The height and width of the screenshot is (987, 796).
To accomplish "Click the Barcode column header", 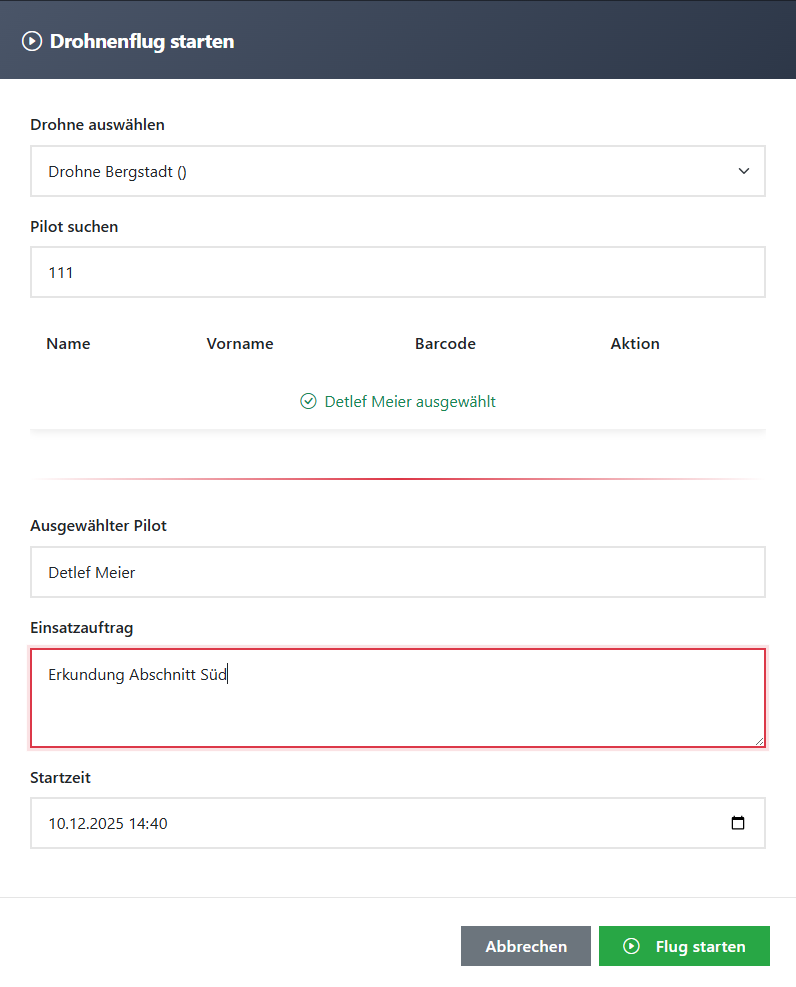I will pos(445,343).
